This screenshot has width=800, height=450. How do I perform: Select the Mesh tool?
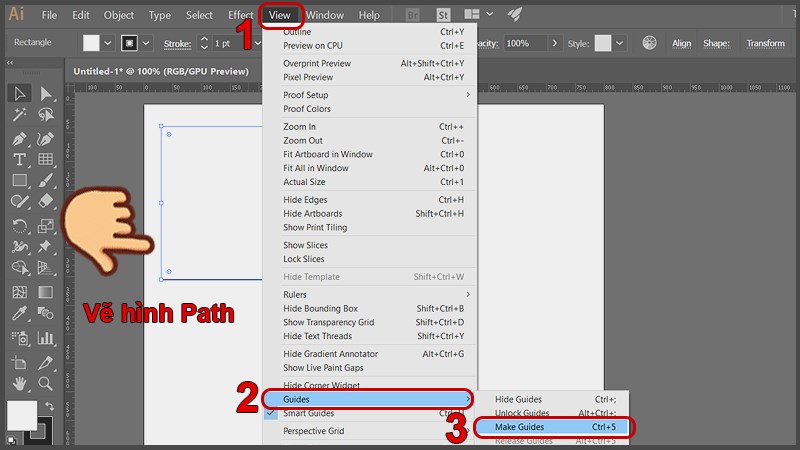(19, 292)
